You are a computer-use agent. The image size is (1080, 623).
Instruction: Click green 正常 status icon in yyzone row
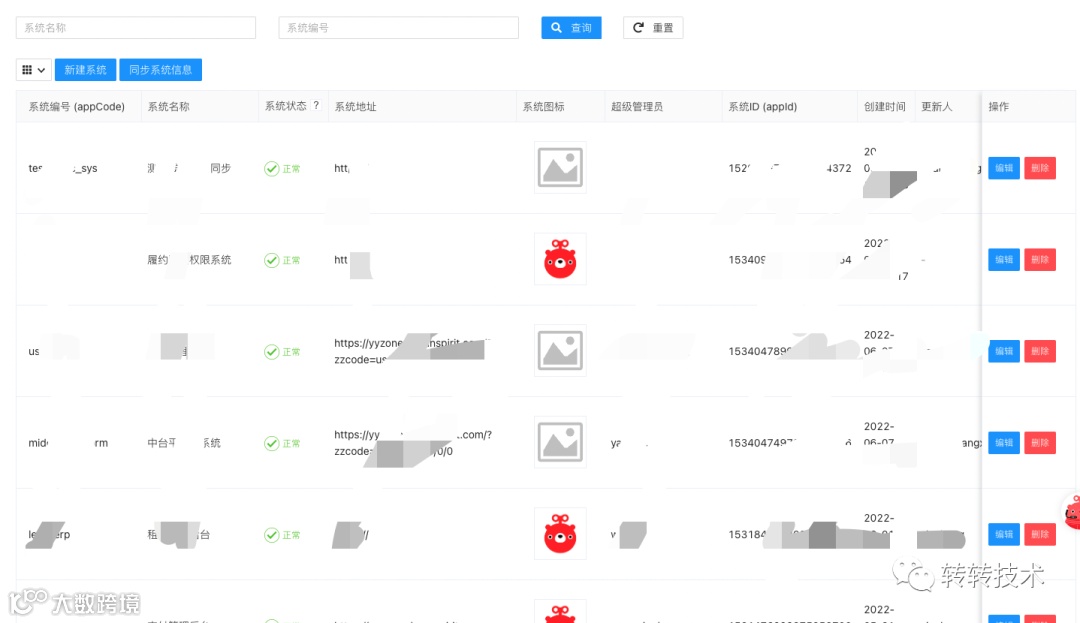pyautogui.click(x=271, y=352)
